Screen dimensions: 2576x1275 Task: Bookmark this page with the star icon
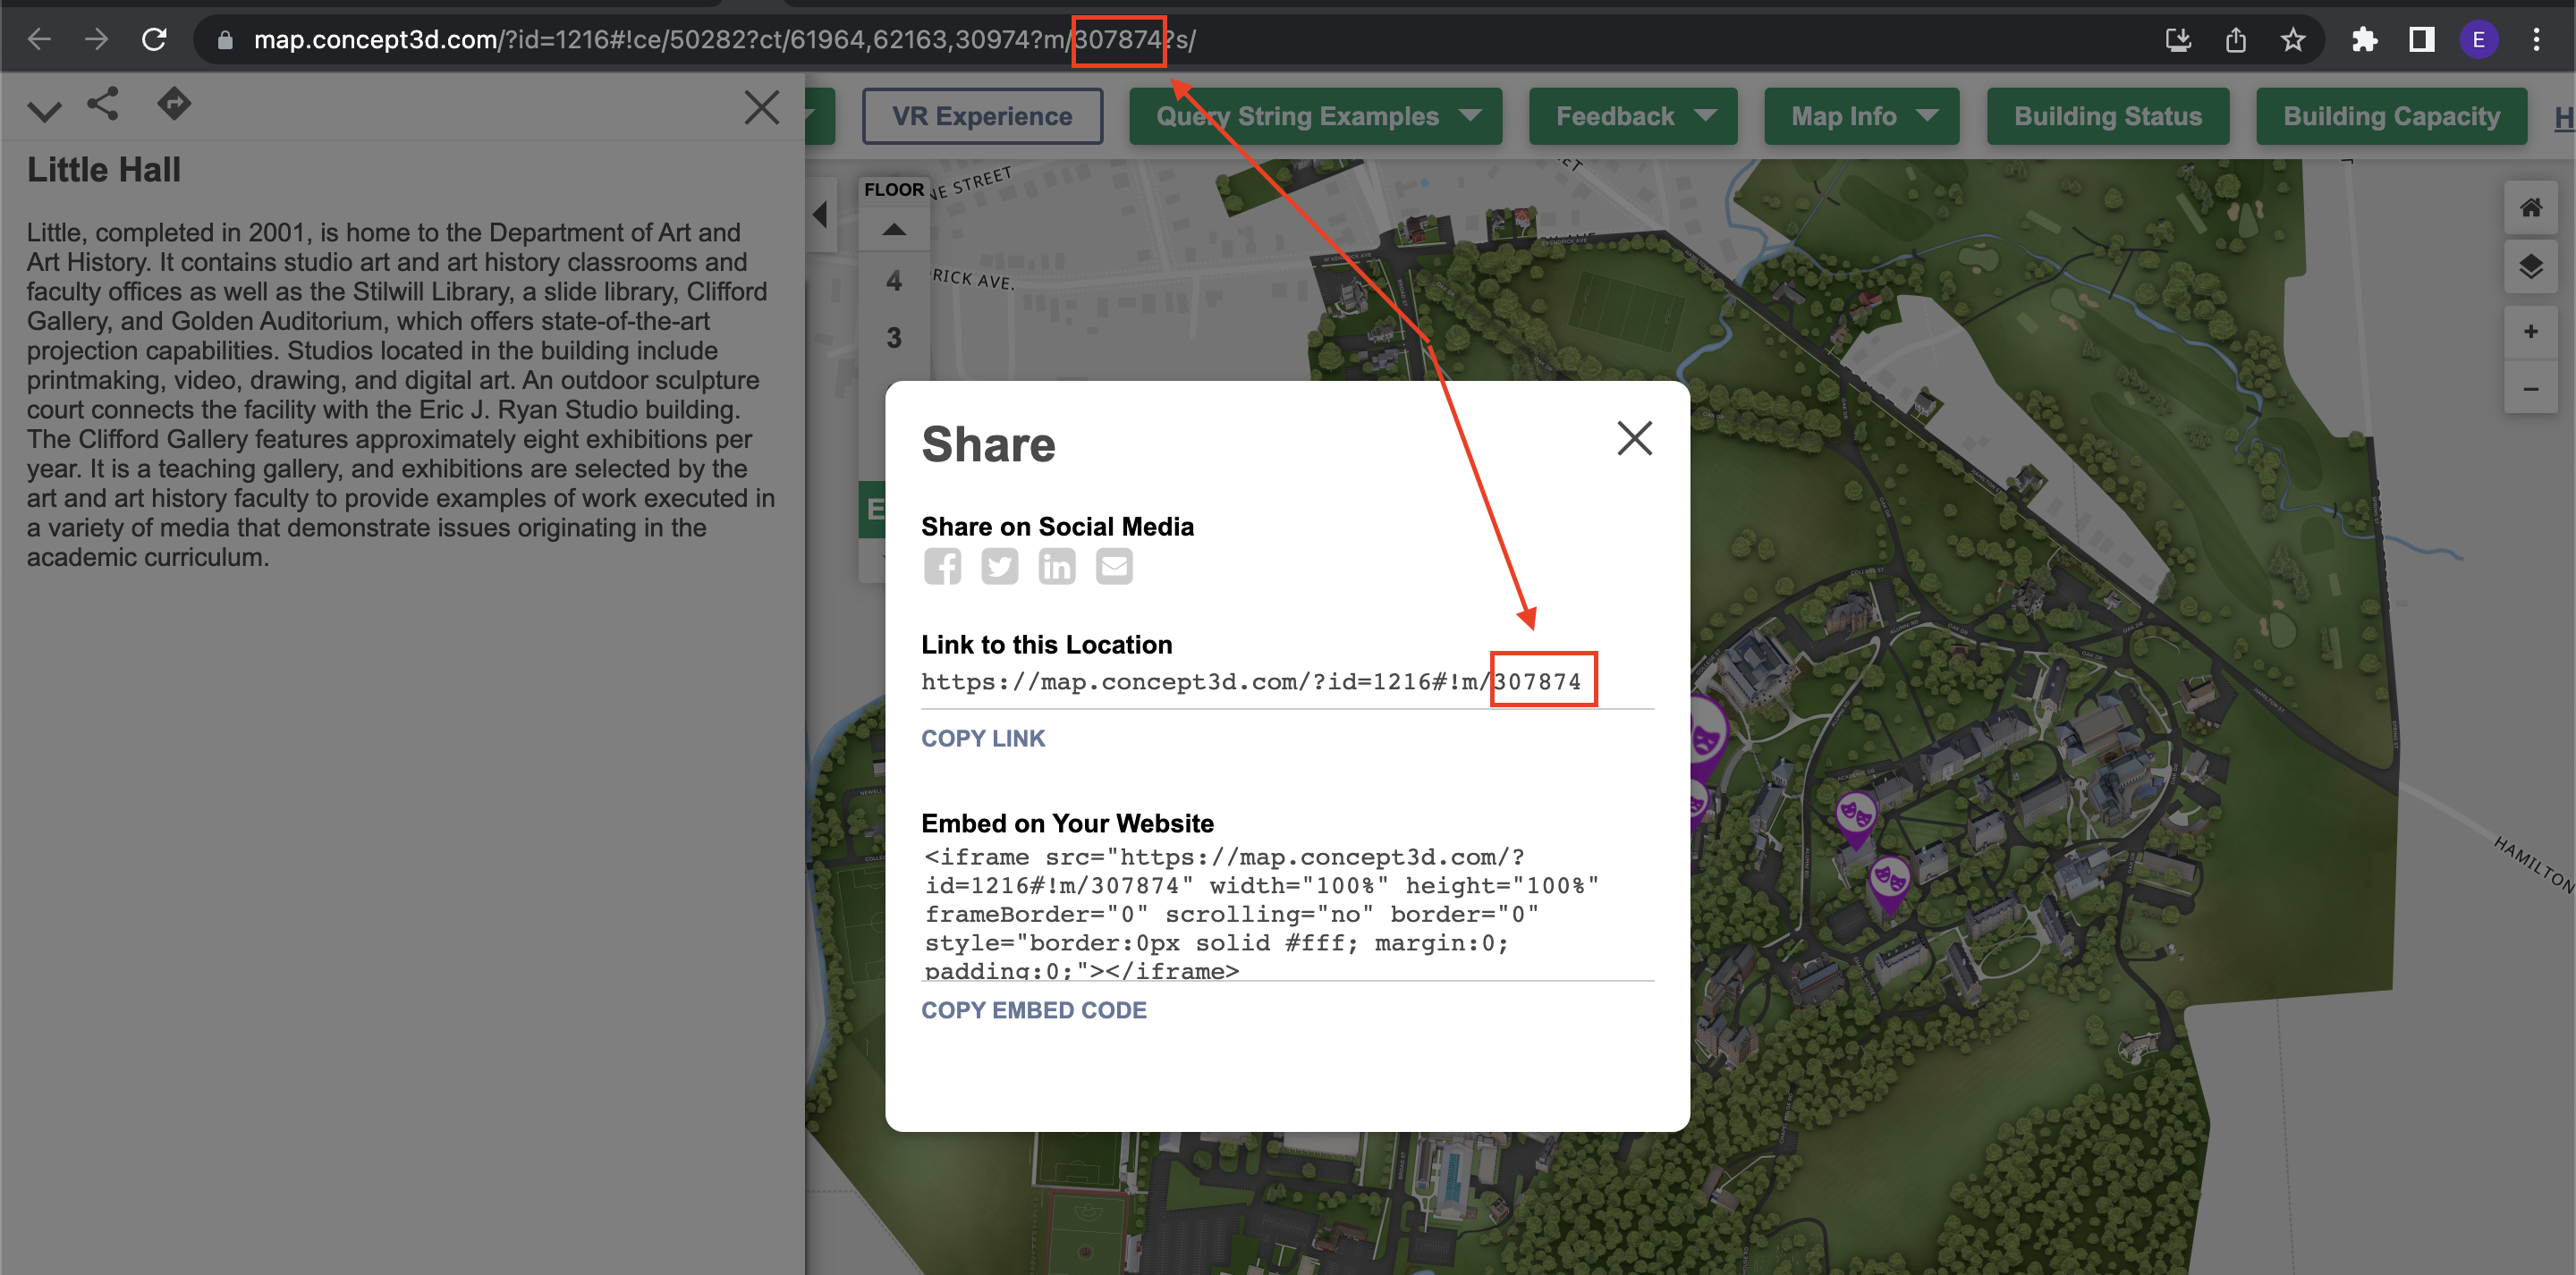pyautogui.click(x=2293, y=40)
